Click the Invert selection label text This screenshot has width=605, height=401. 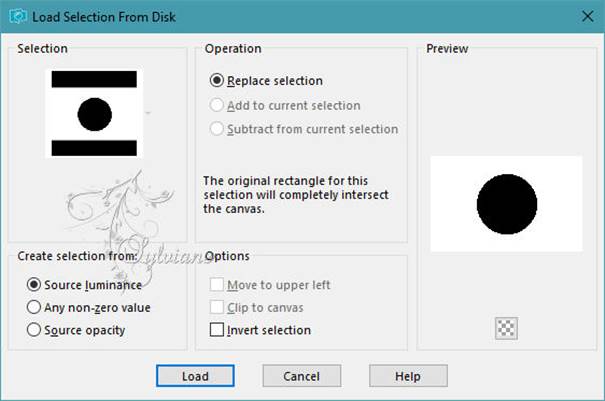pos(269,330)
